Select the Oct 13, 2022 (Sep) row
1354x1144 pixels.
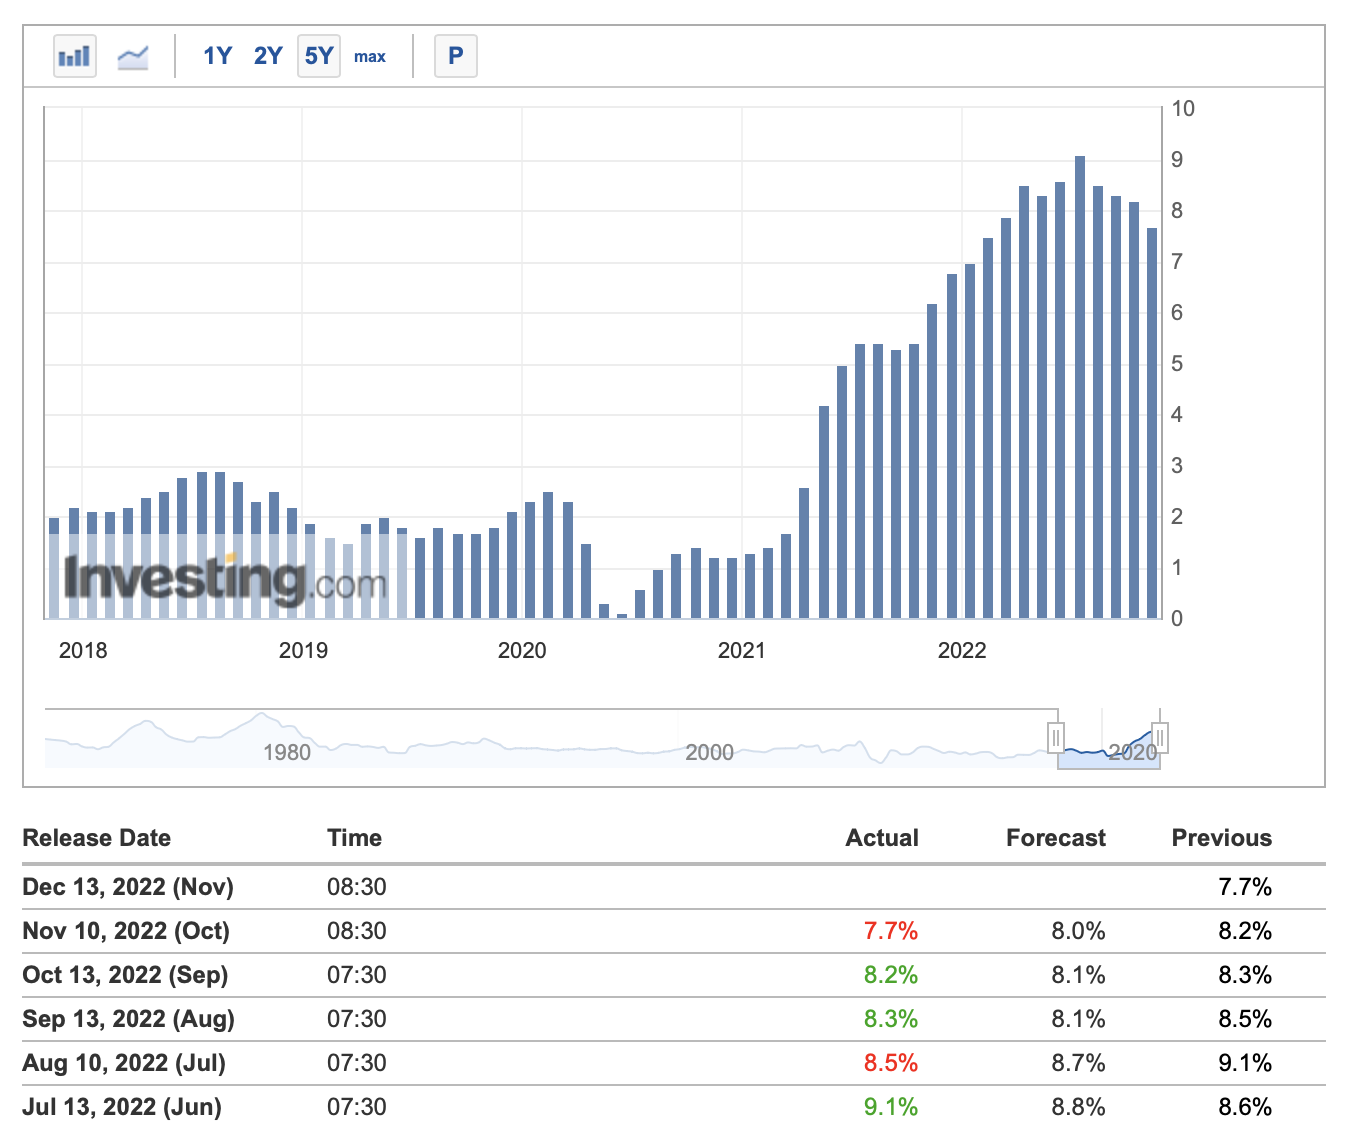[x=674, y=975]
